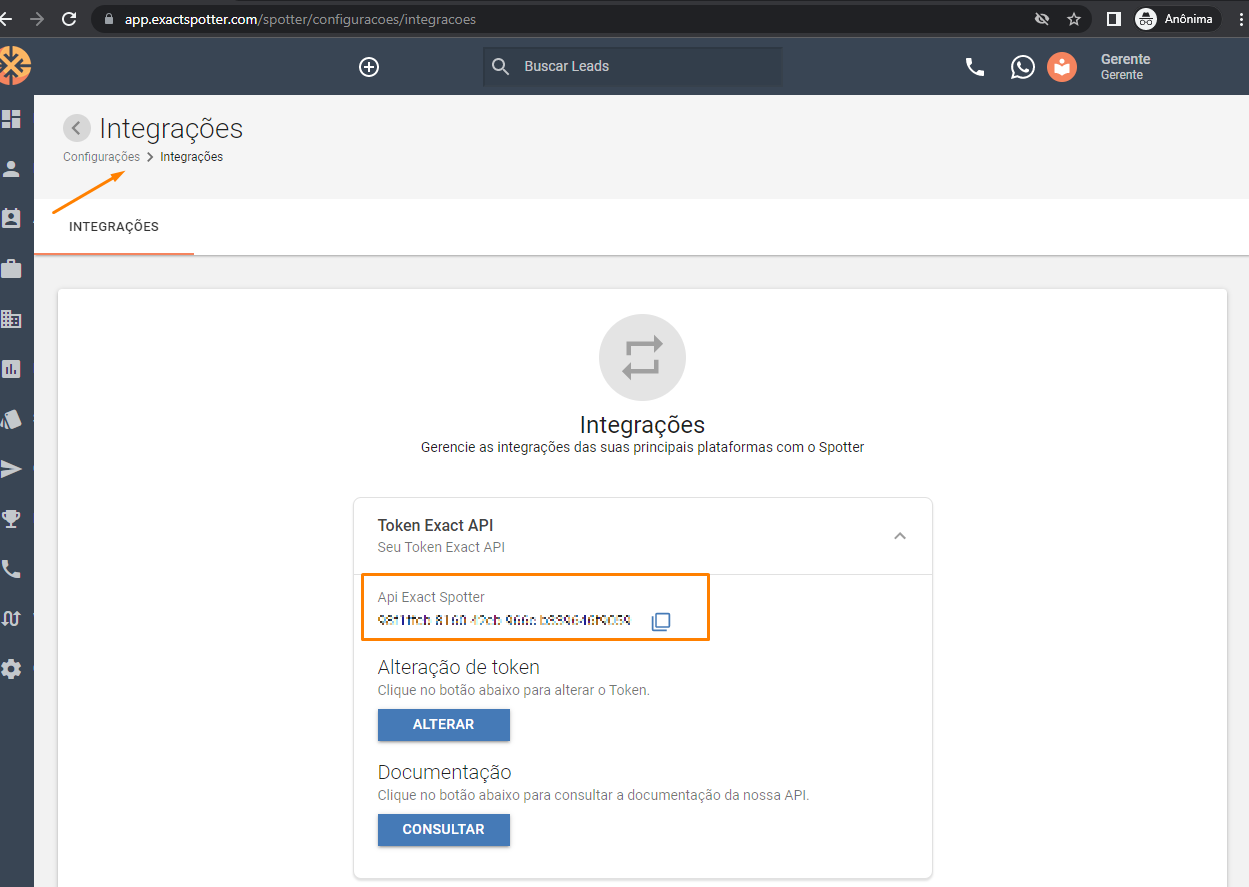Click the crossed-eye tracking icon in address bar
Screen dimensions: 1249x887
coord(1041,19)
